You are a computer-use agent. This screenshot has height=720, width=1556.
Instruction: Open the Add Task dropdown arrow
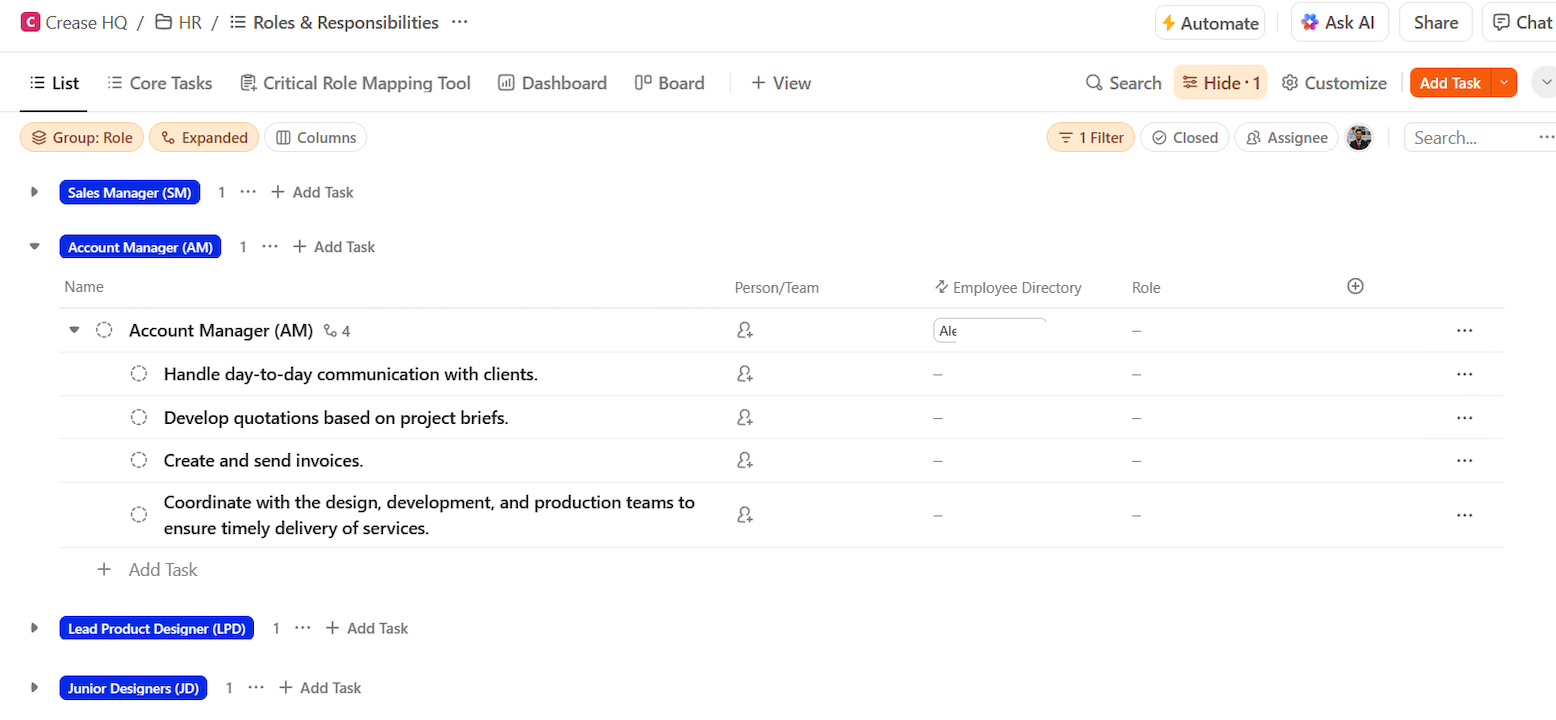pos(1504,83)
